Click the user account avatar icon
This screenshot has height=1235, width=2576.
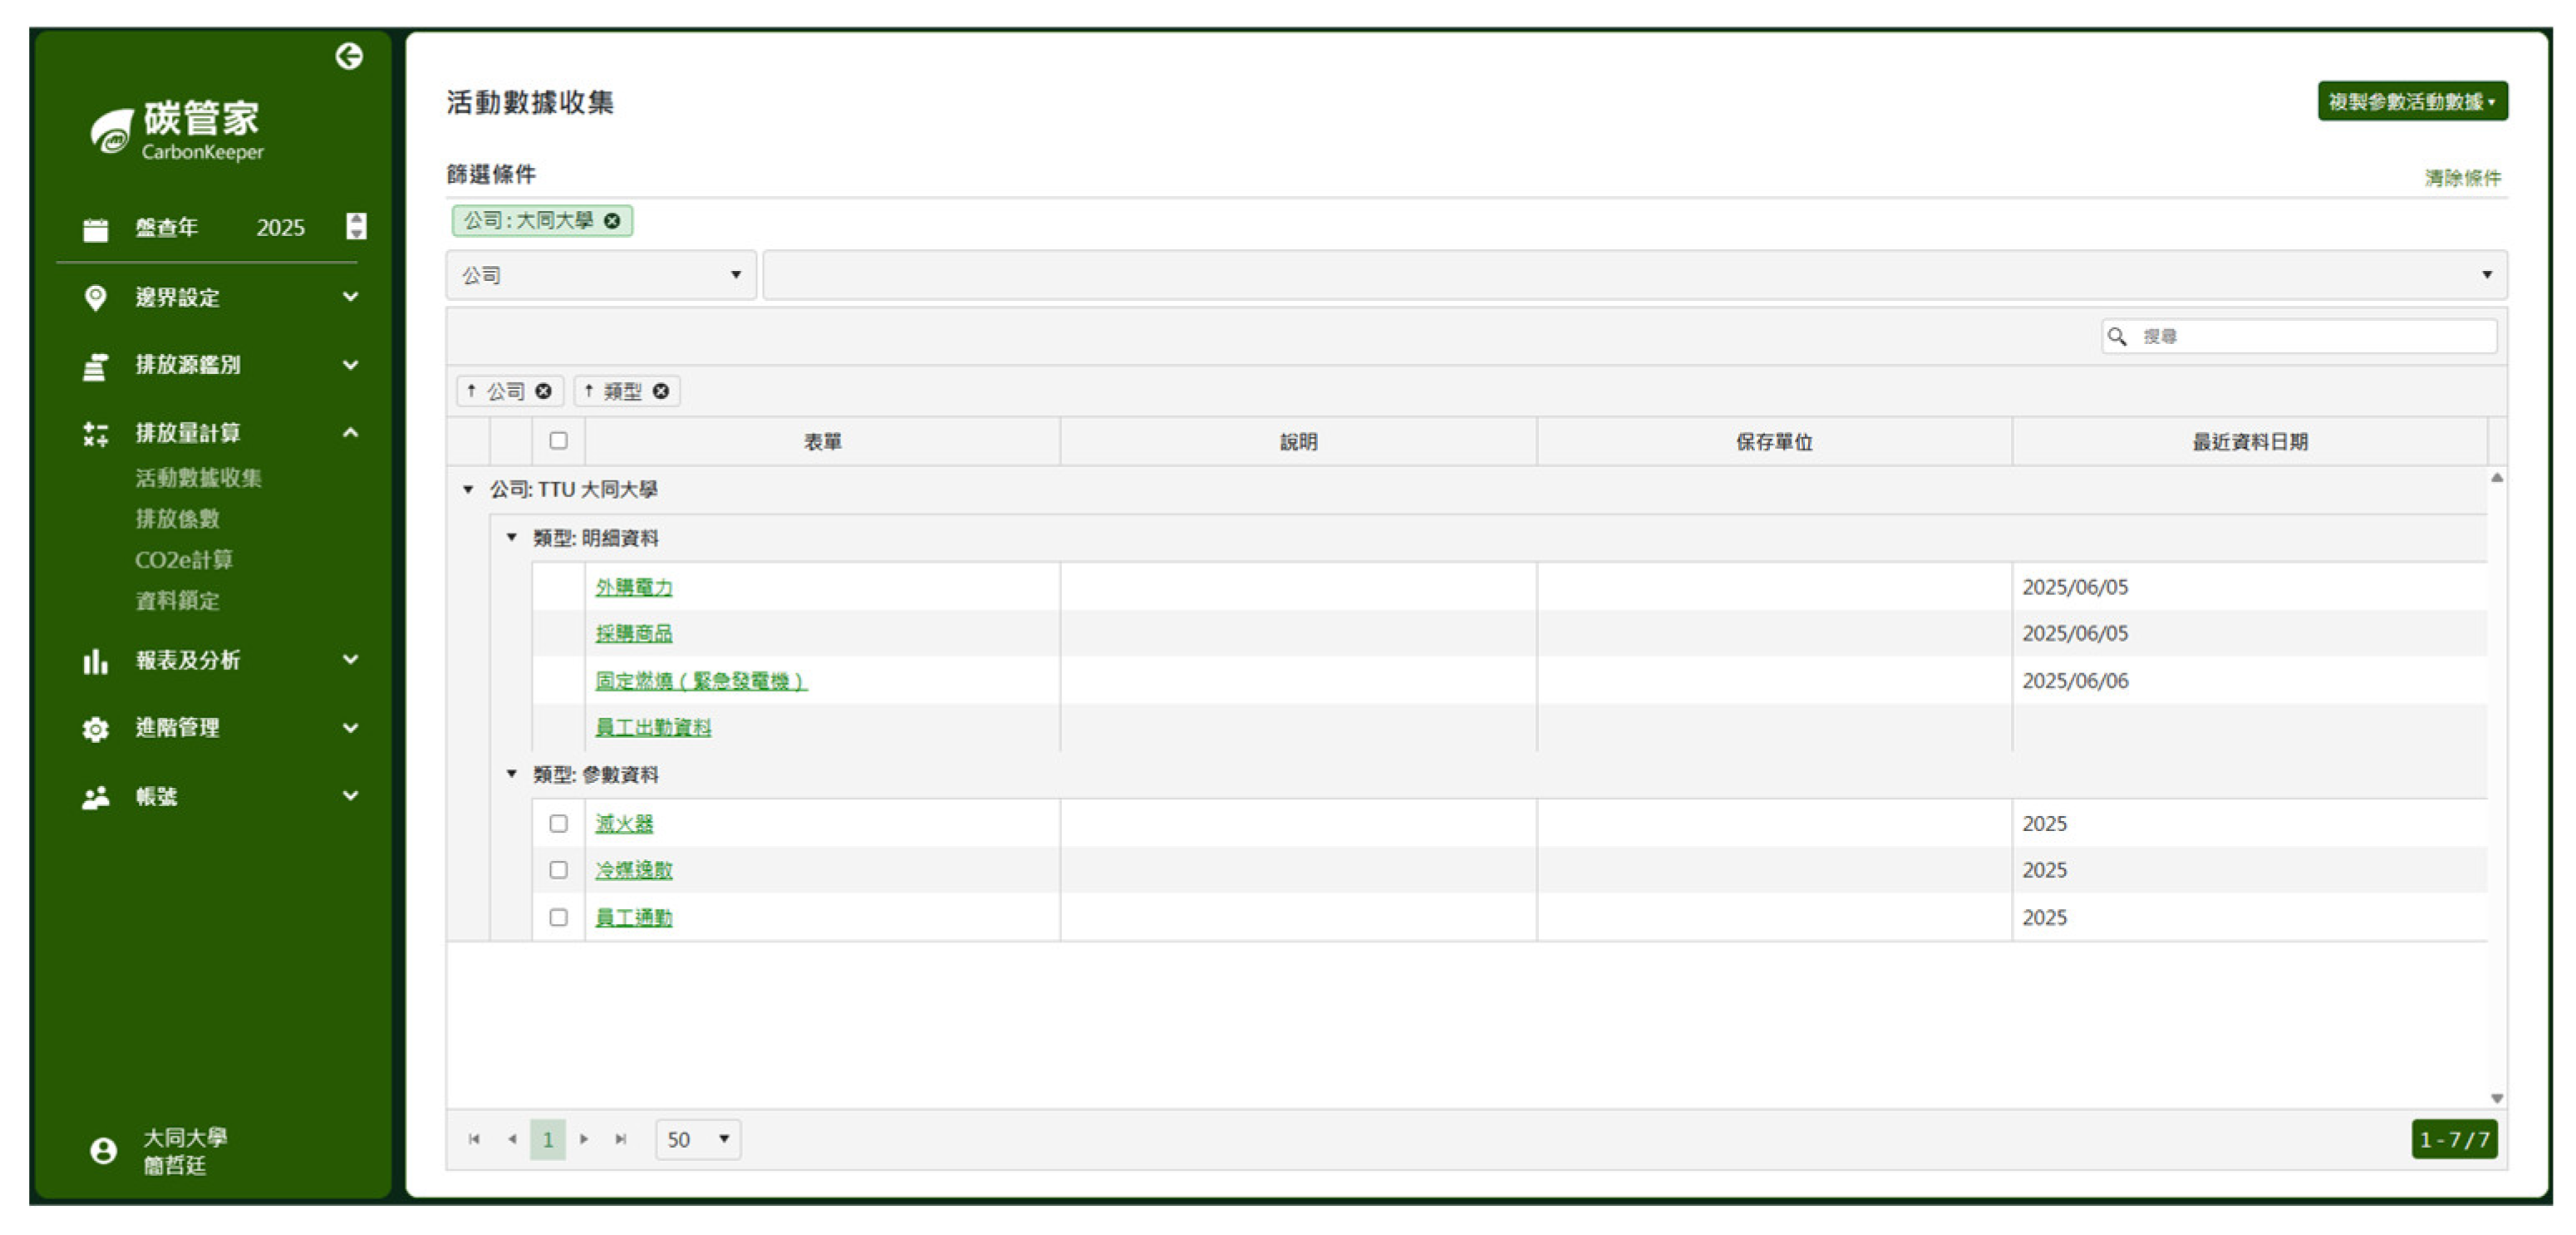pyautogui.click(x=103, y=1150)
